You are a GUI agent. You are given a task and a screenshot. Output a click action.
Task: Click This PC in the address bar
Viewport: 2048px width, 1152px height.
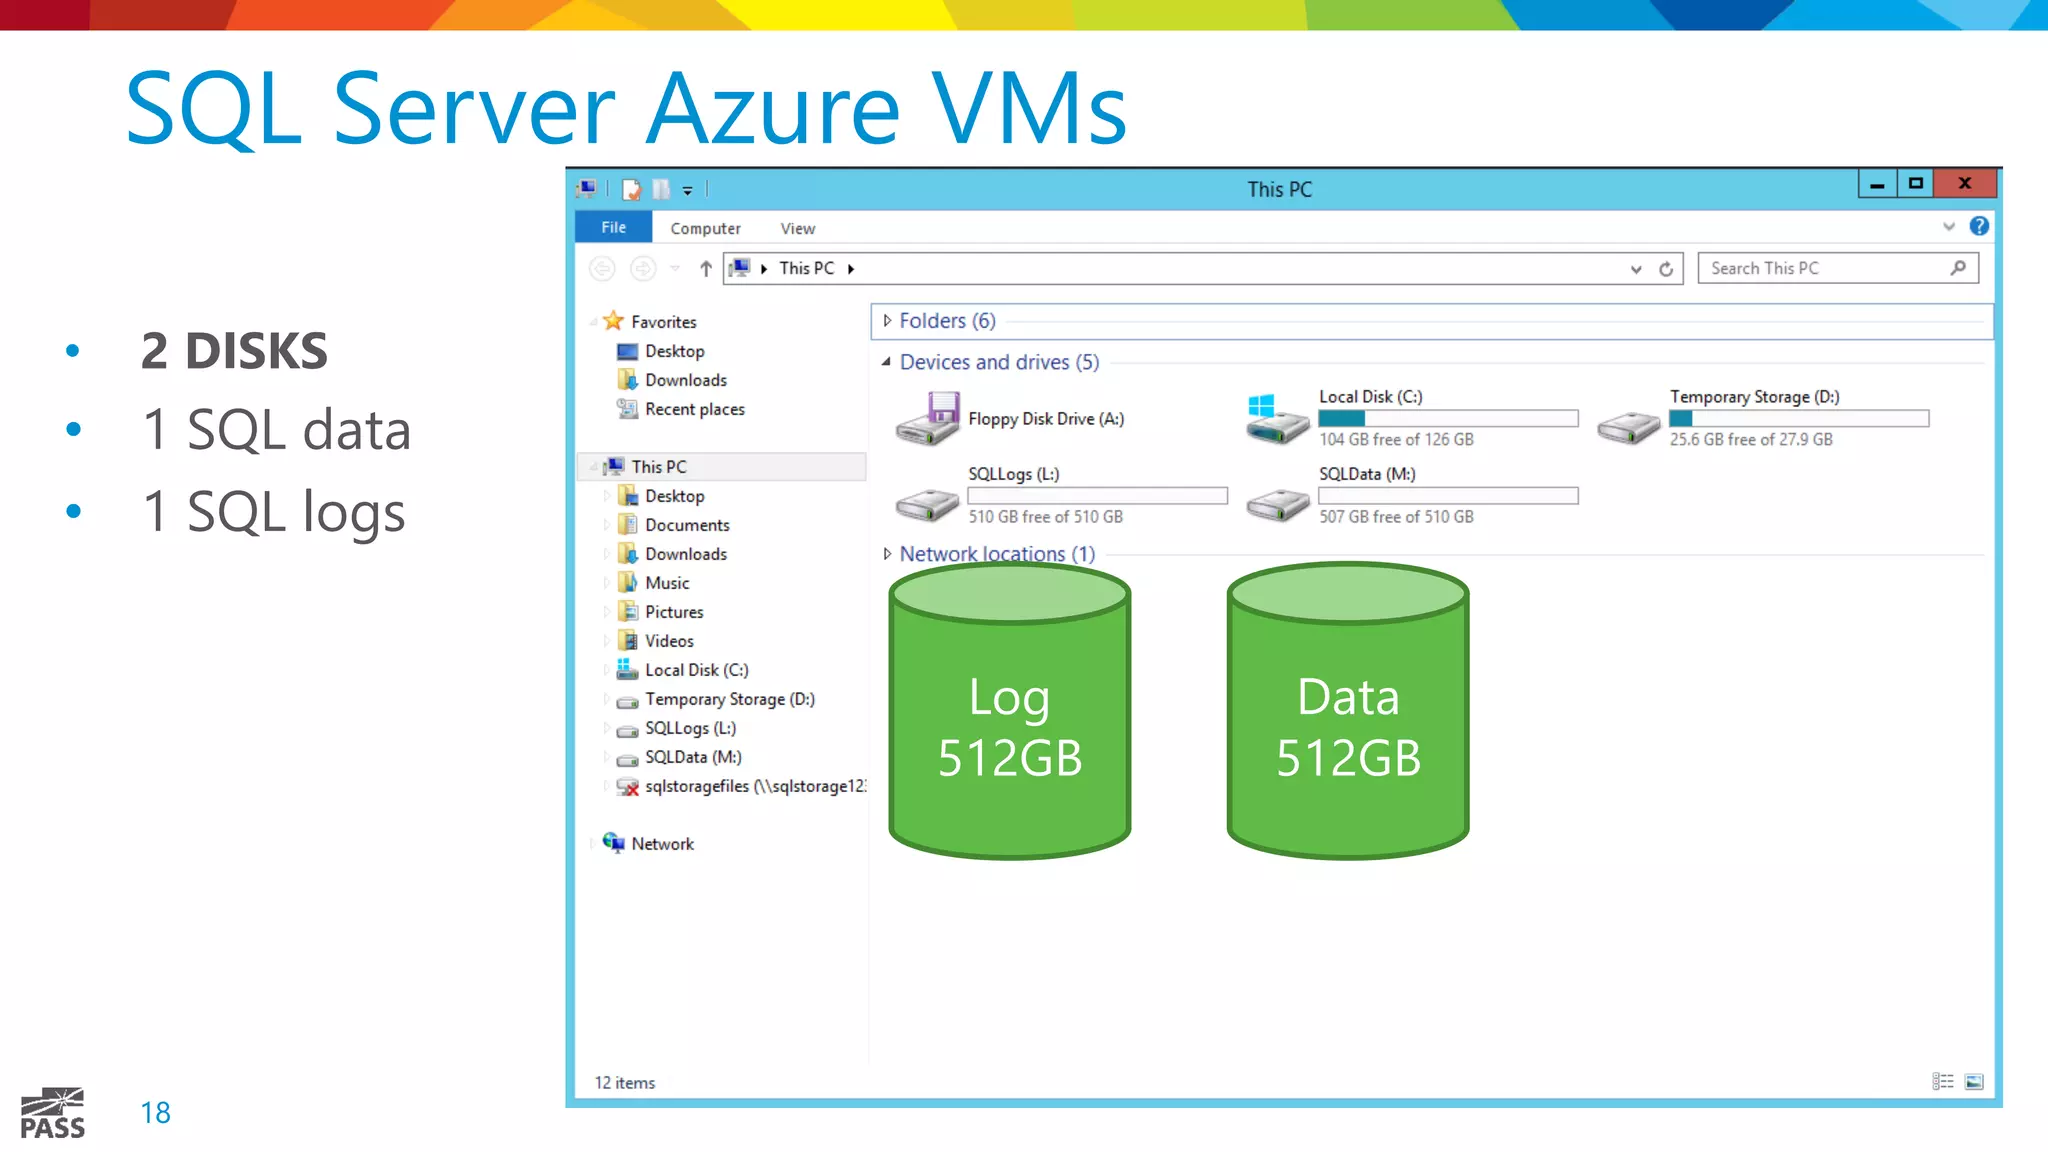[x=806, y=268]
